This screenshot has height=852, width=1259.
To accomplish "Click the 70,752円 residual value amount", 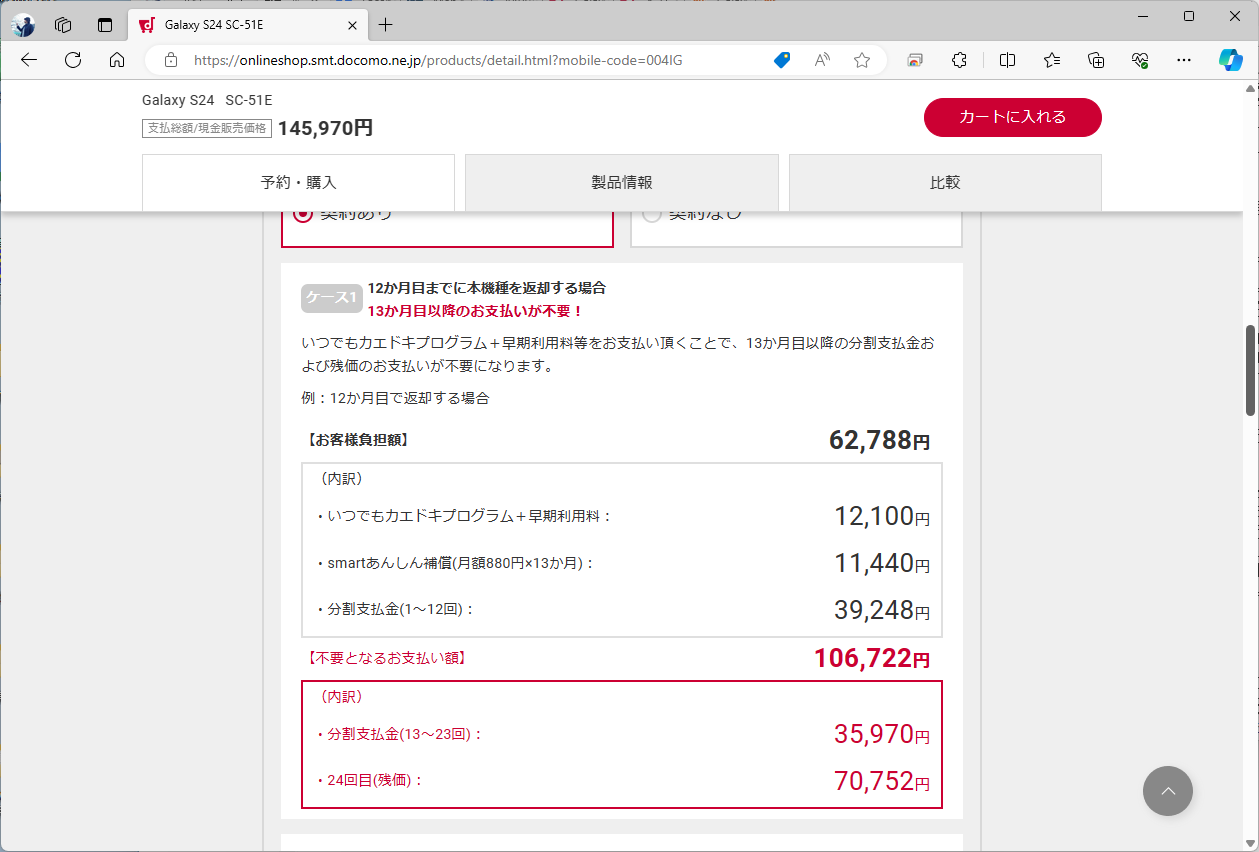I will 882,780.
